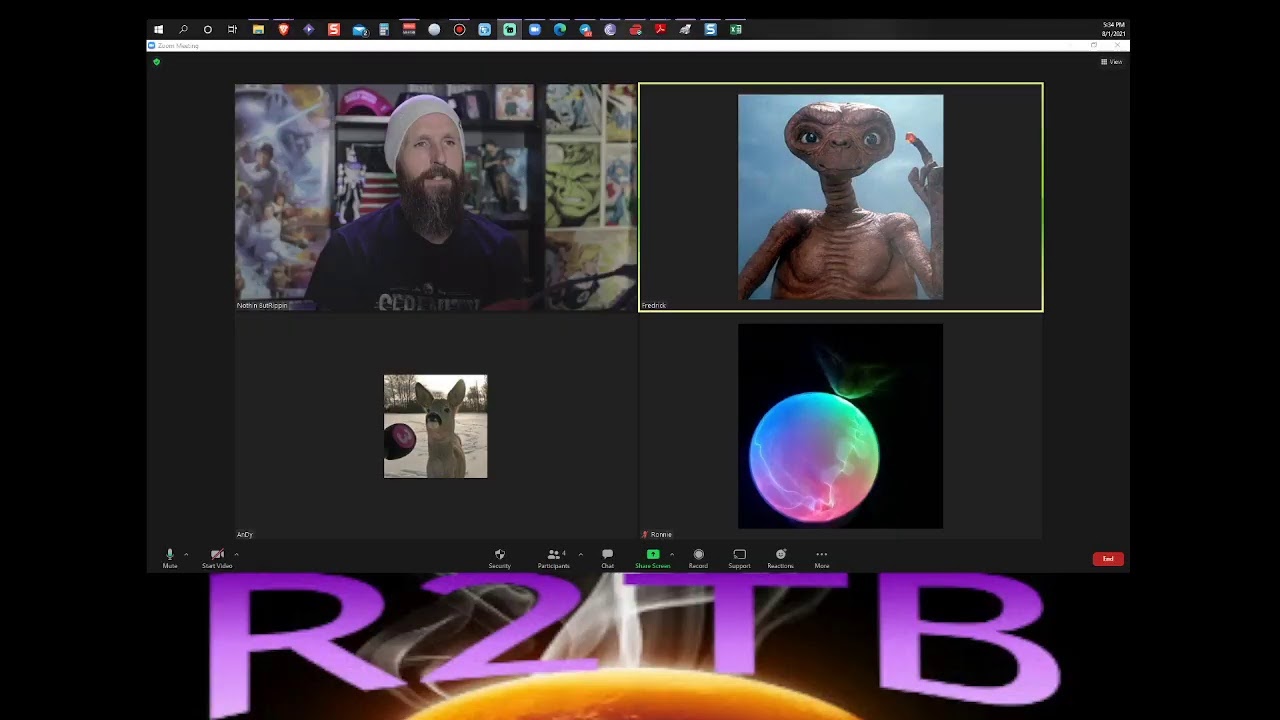The image size is (1280, 720).
Task: Open File Explorer from the taskbar
Action: pos(258,30)
